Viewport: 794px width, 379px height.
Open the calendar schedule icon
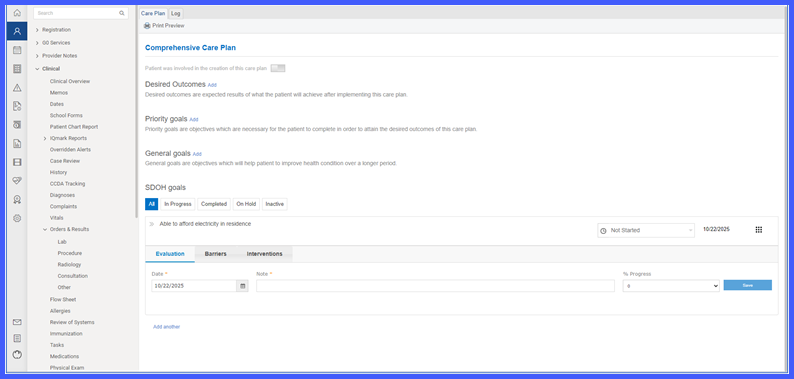point(17,50)
